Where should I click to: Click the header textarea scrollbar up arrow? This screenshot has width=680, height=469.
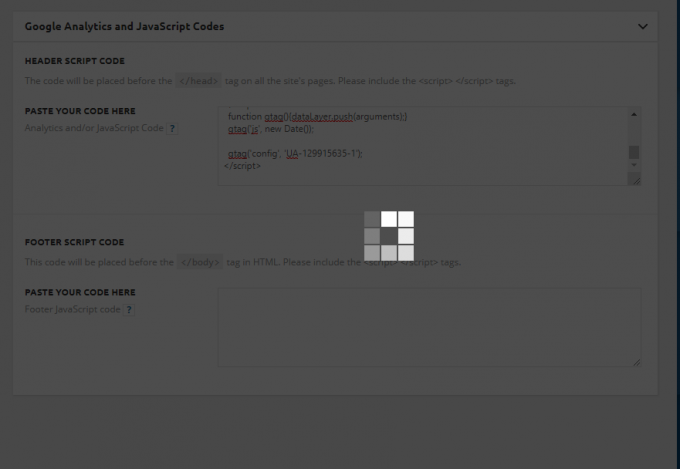click(634, 115)
